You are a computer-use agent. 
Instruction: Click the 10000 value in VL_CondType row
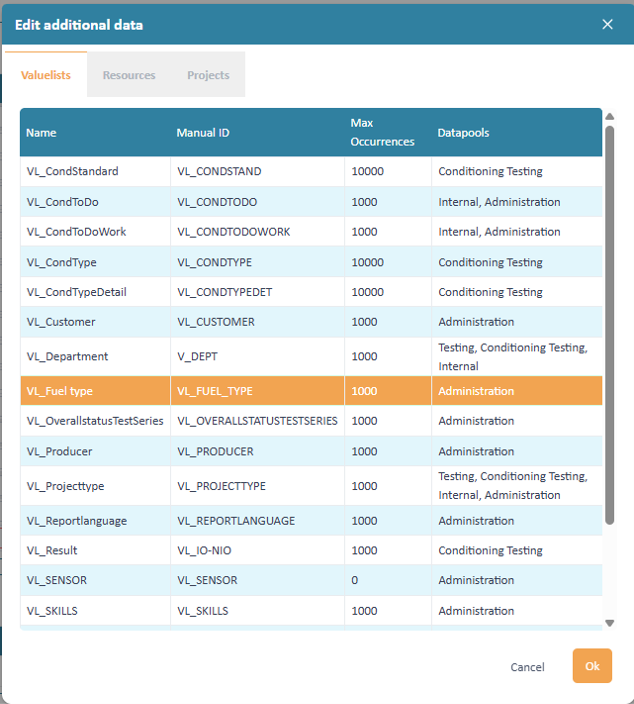[x=367, y=262]
